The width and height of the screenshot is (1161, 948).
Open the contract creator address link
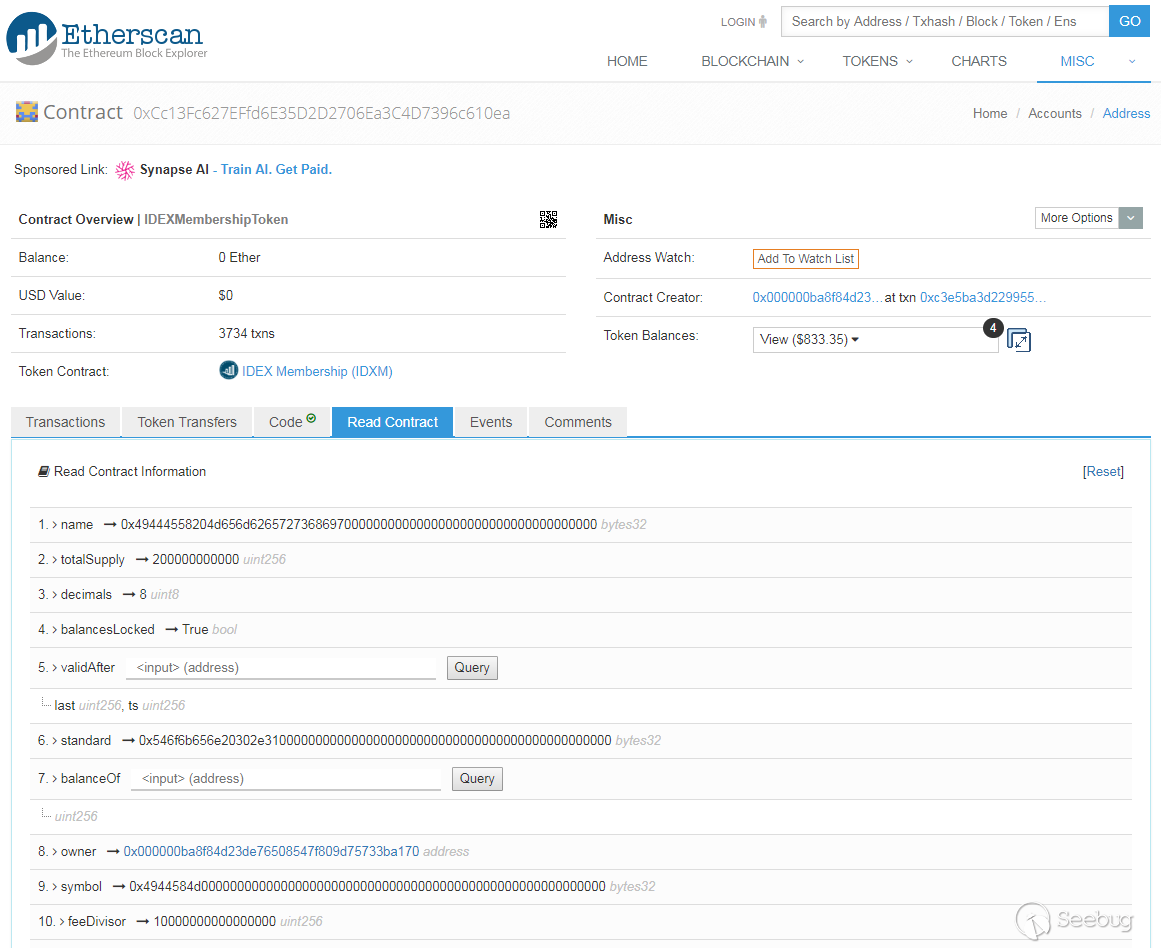point(817,298)
